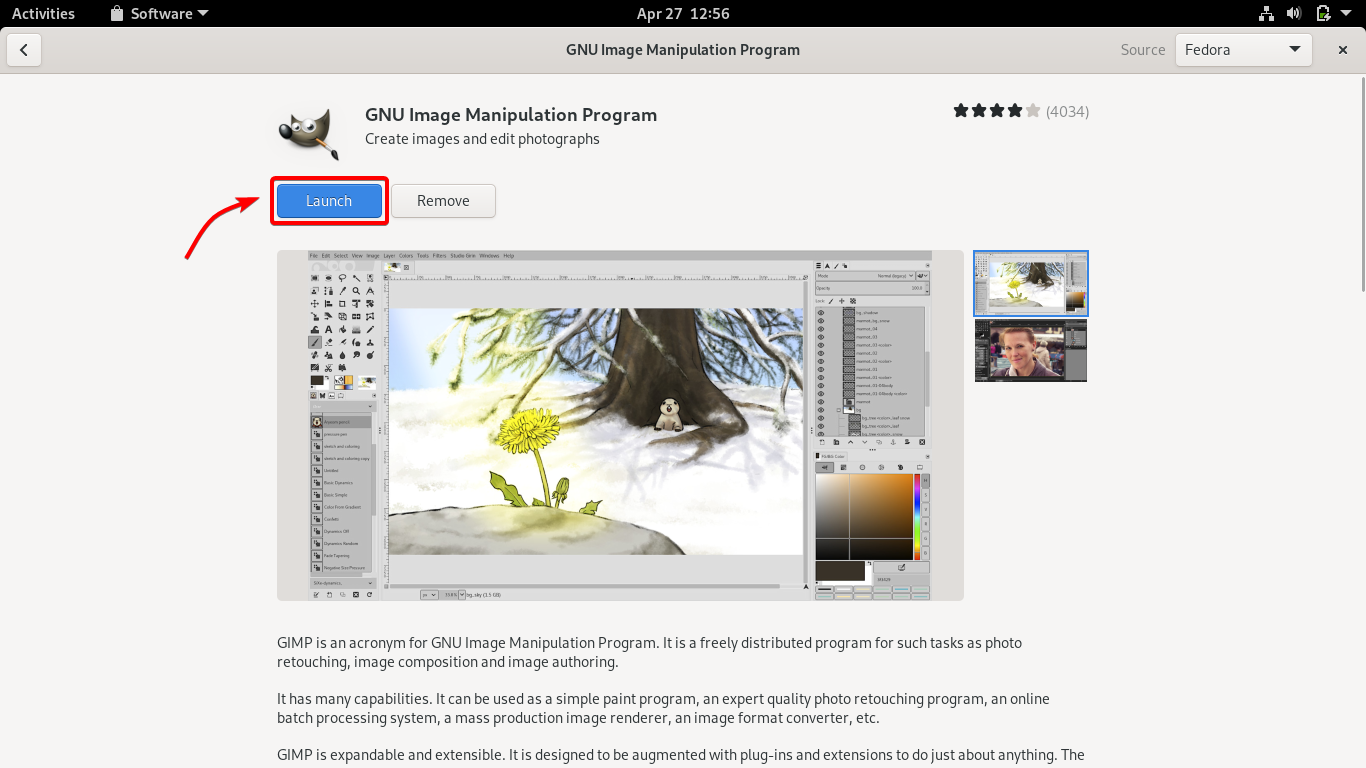Select the second screenshot thumbnail with a face
Image resolution: width=1366 pixels, height=768 pixels.
click(x=1031, y=351)
